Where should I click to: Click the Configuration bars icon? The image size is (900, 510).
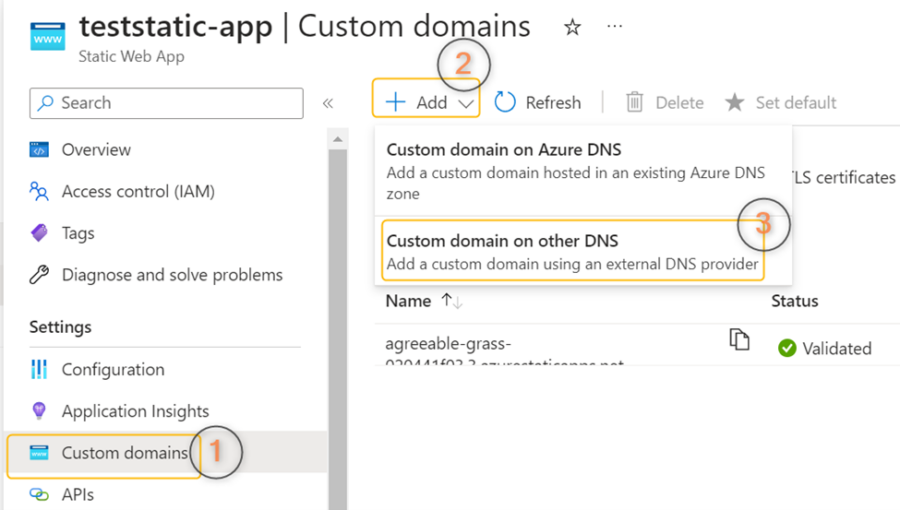pos(39,370)
